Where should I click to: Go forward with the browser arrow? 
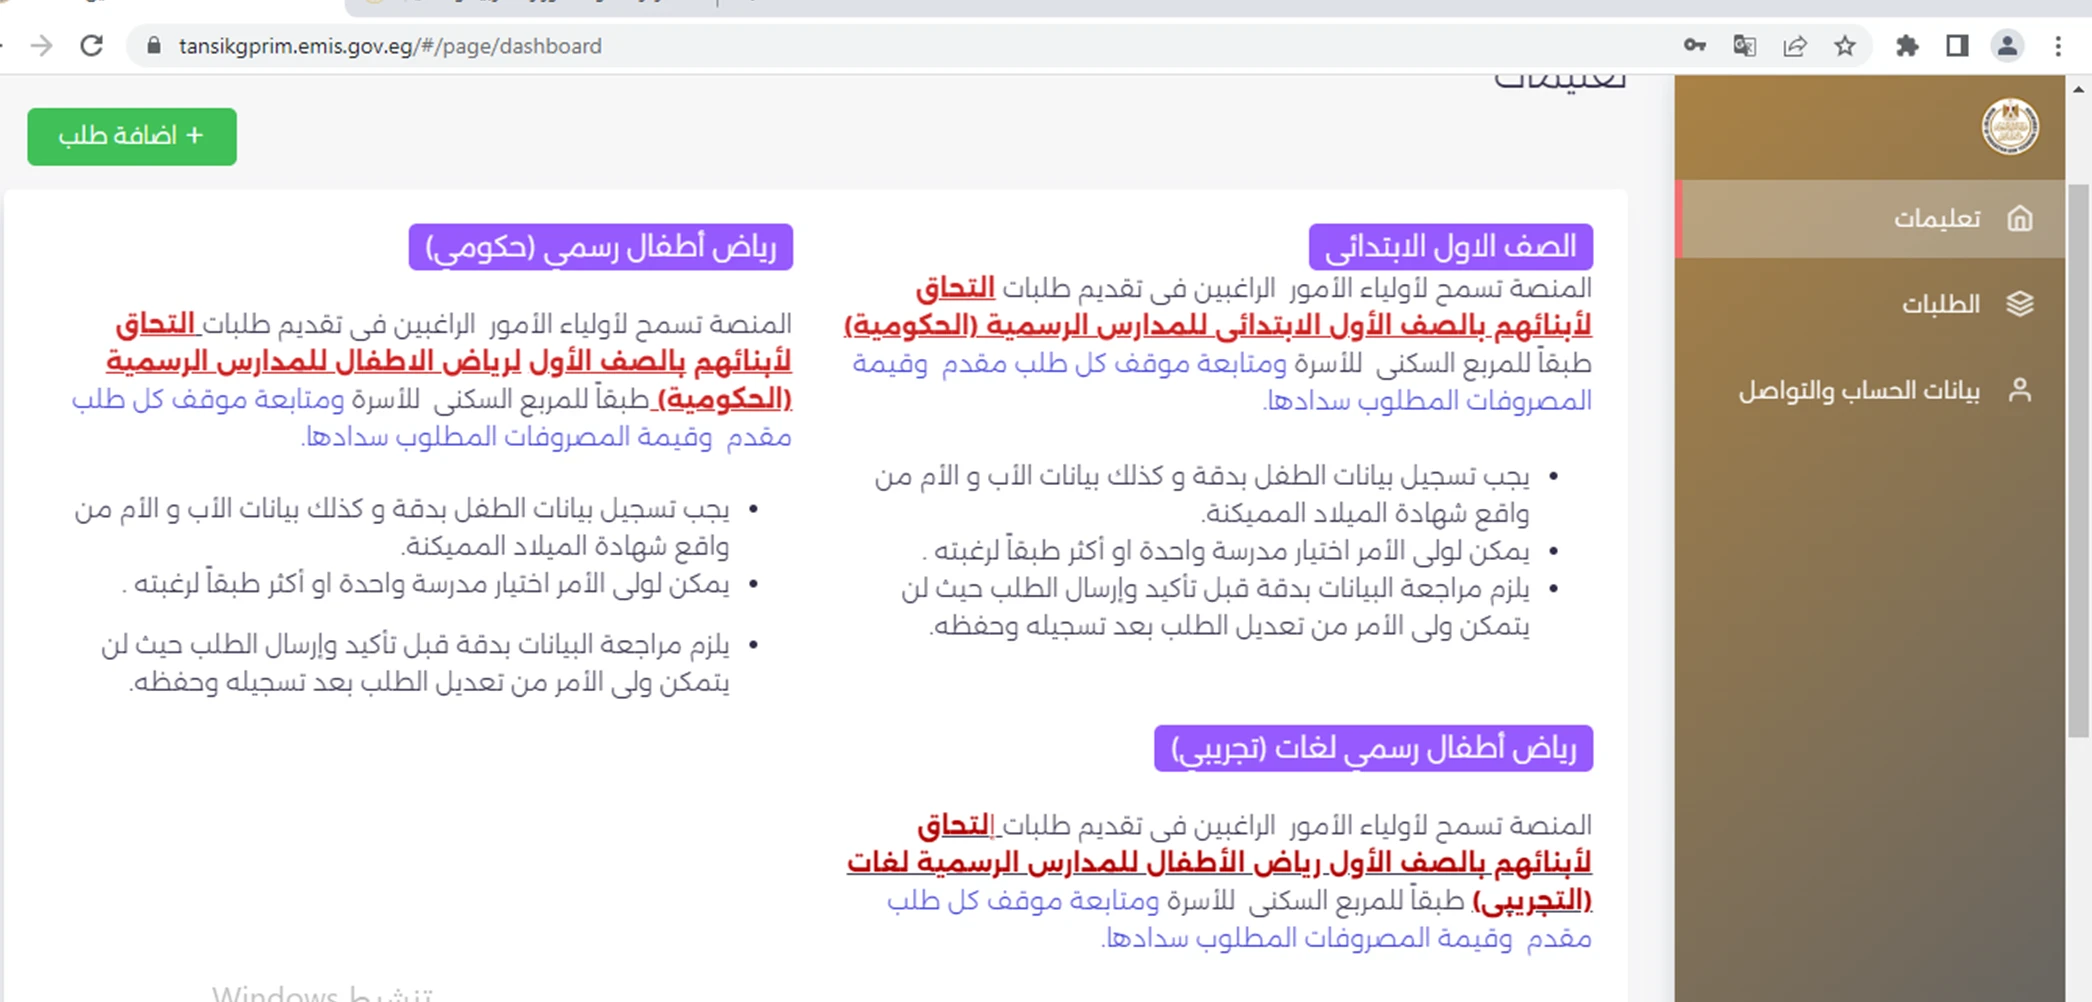coord(41,46)
